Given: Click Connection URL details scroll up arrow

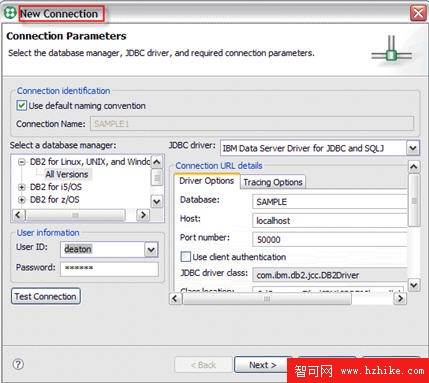Looking at the screenshot, I should point(414,166).
